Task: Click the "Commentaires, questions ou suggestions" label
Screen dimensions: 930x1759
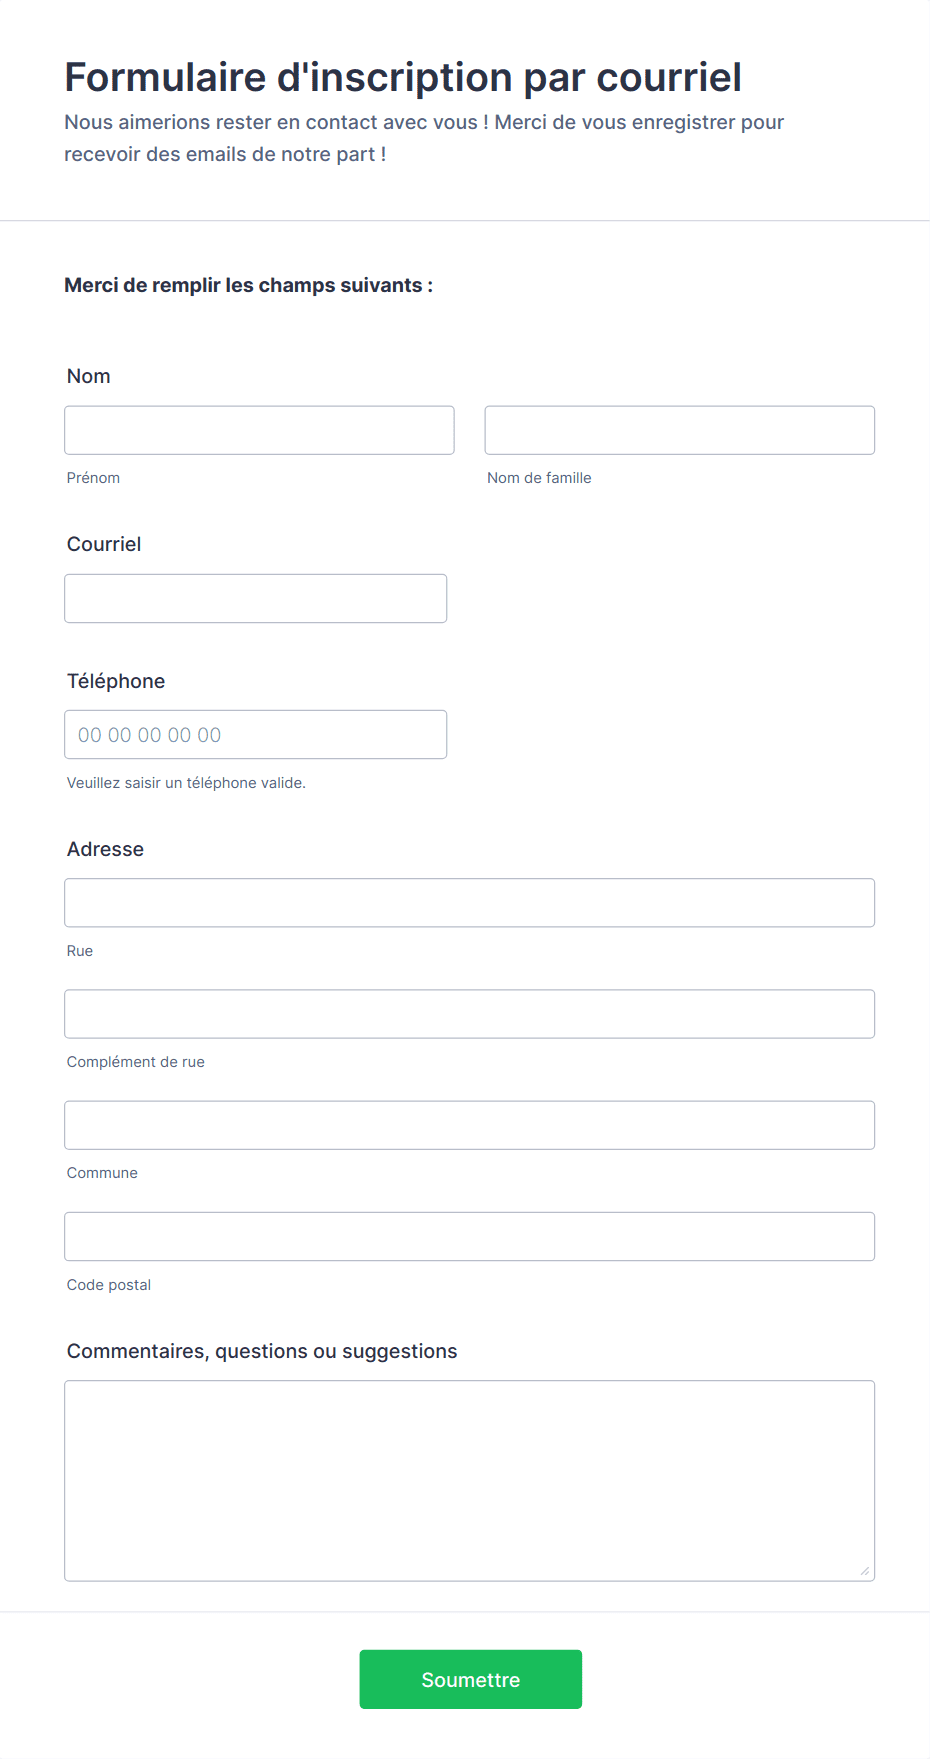Action: (x=262, y=1351)
